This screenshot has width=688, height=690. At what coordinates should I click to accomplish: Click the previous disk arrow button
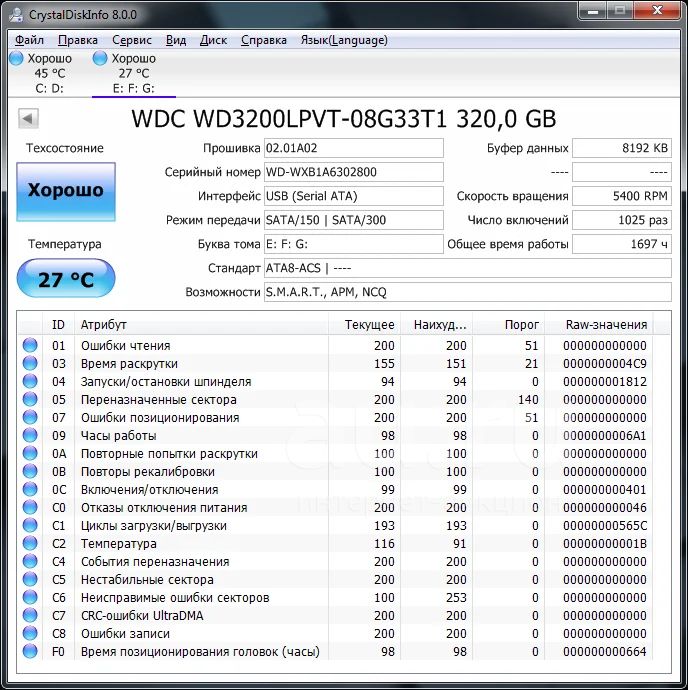point(29,118)
